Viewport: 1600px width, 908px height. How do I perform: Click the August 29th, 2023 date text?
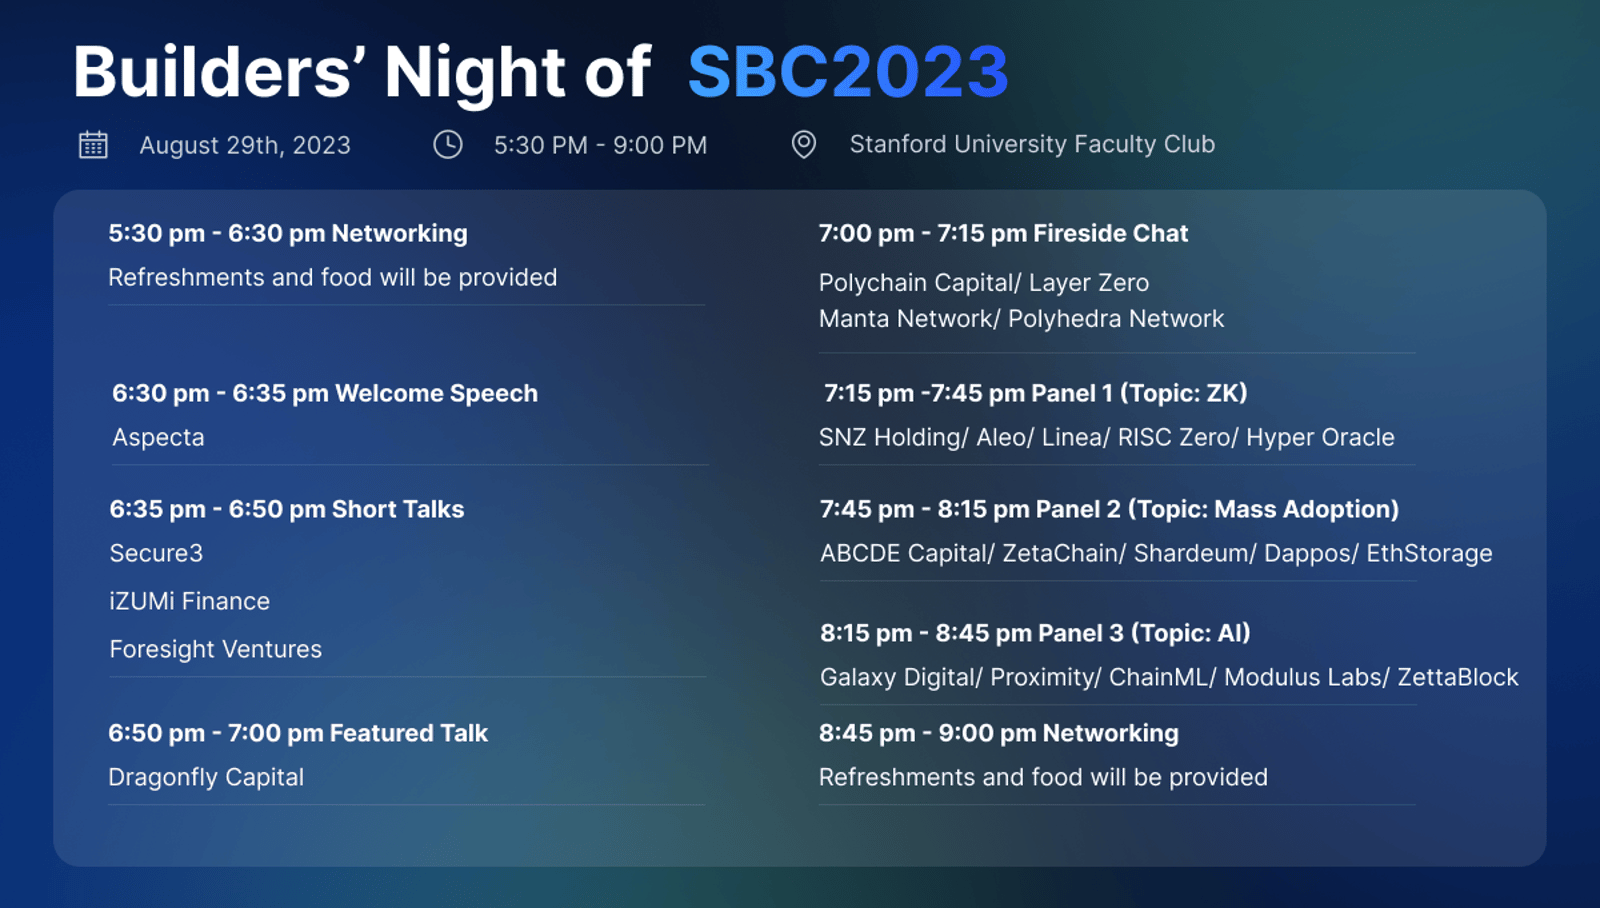(245, 145)
